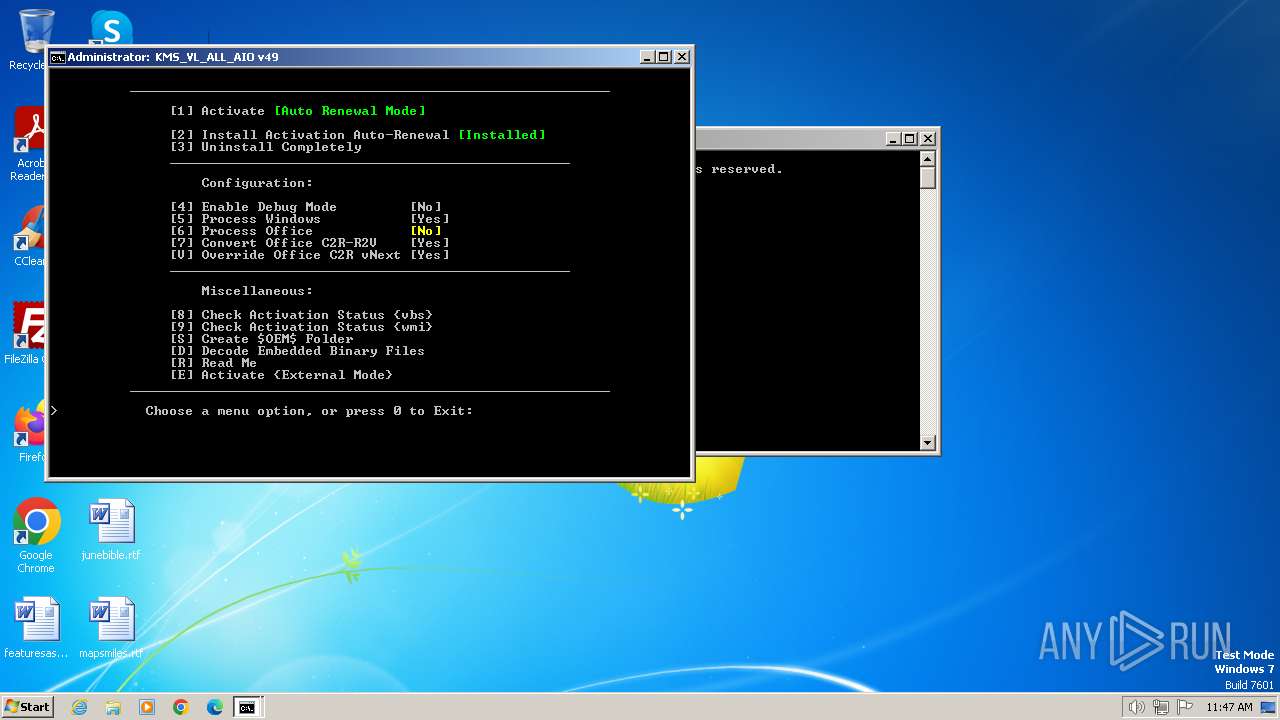Select the mapsmiles.rtf file icon

pyautogui.click(x=111, y=628)
